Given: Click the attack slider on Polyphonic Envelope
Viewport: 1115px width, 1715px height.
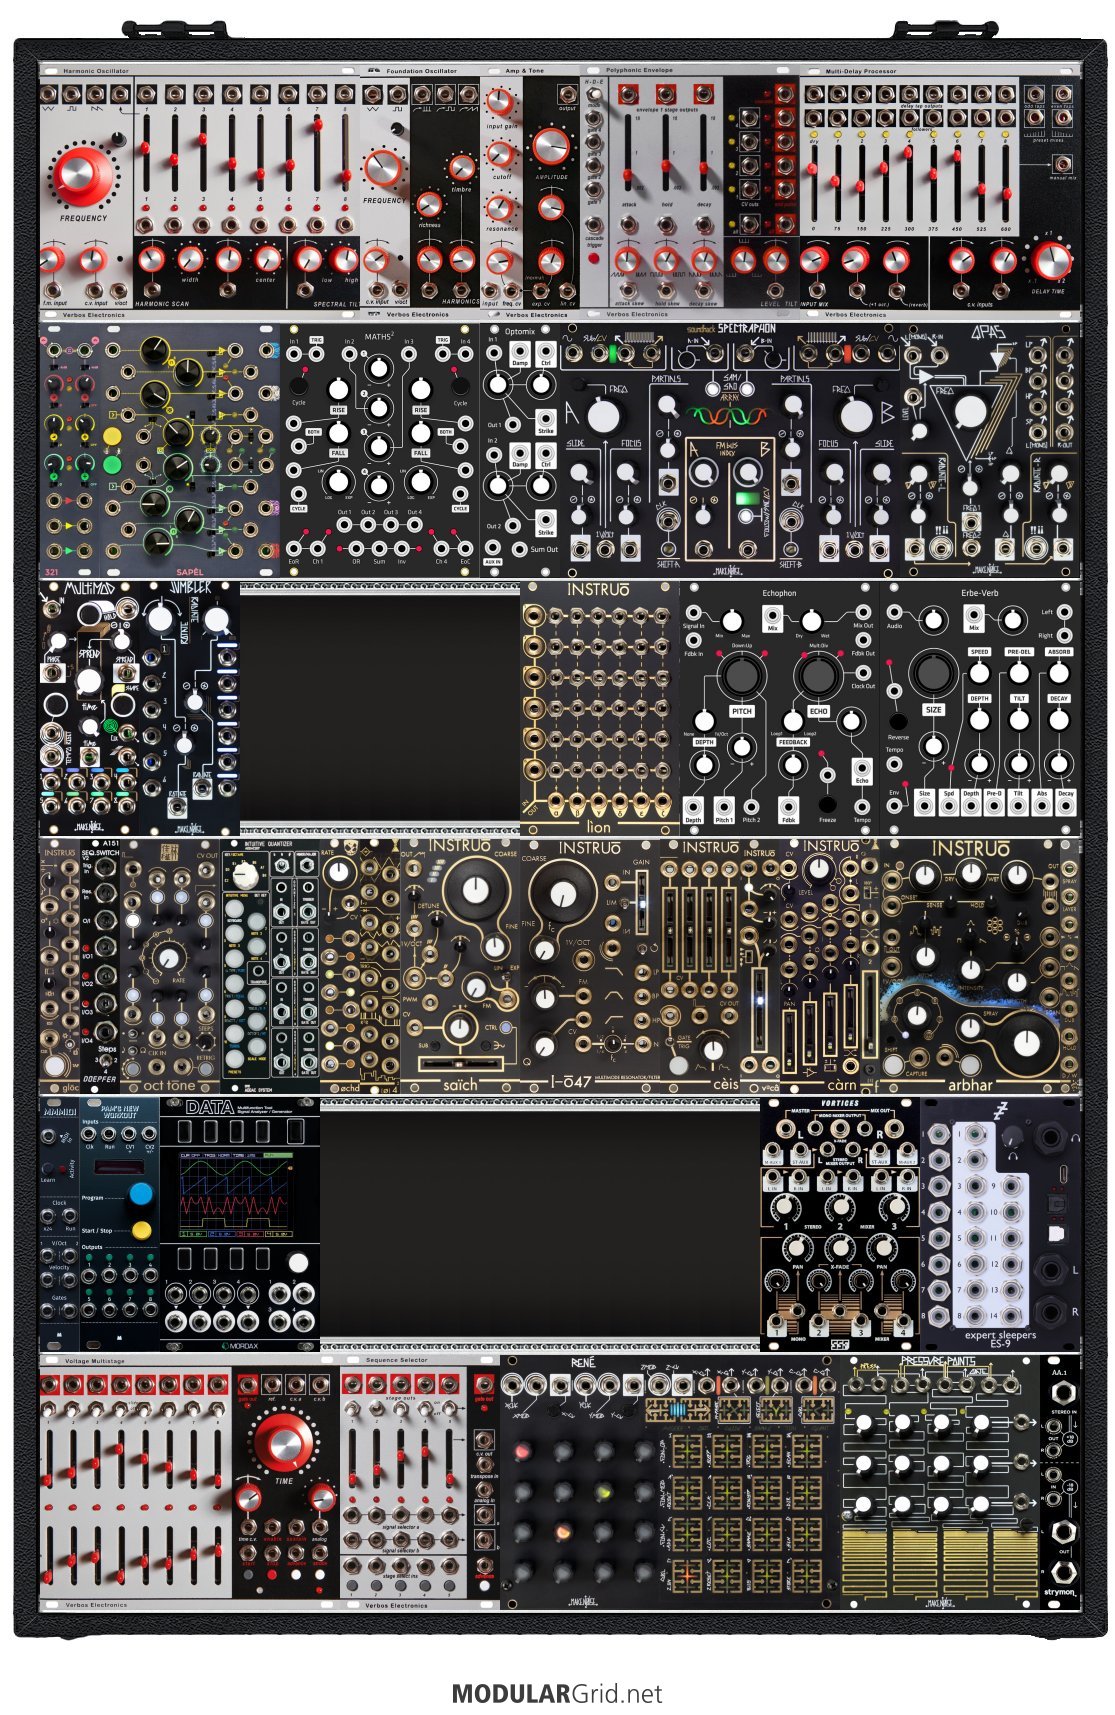Looking at the screenshot, I should [x=629, y=152].
